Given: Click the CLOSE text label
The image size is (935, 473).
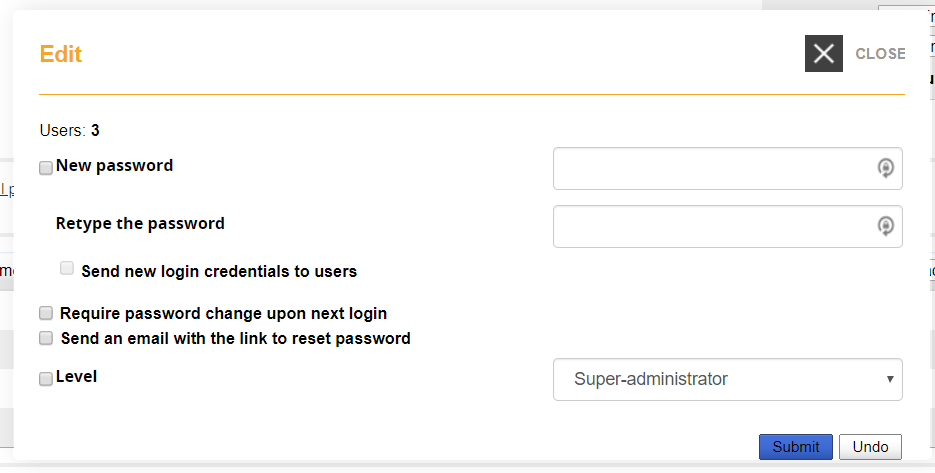Looking at the screenshot, I should pyautogui.click(x=880, y=54).
